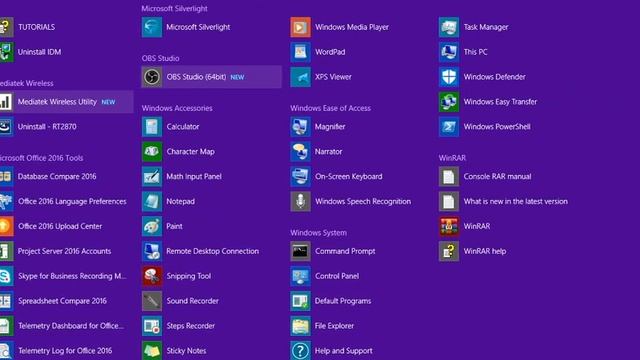The image size is (640, 360).
Task: Select the Windows Ease of Access heading
Action: 331,108
